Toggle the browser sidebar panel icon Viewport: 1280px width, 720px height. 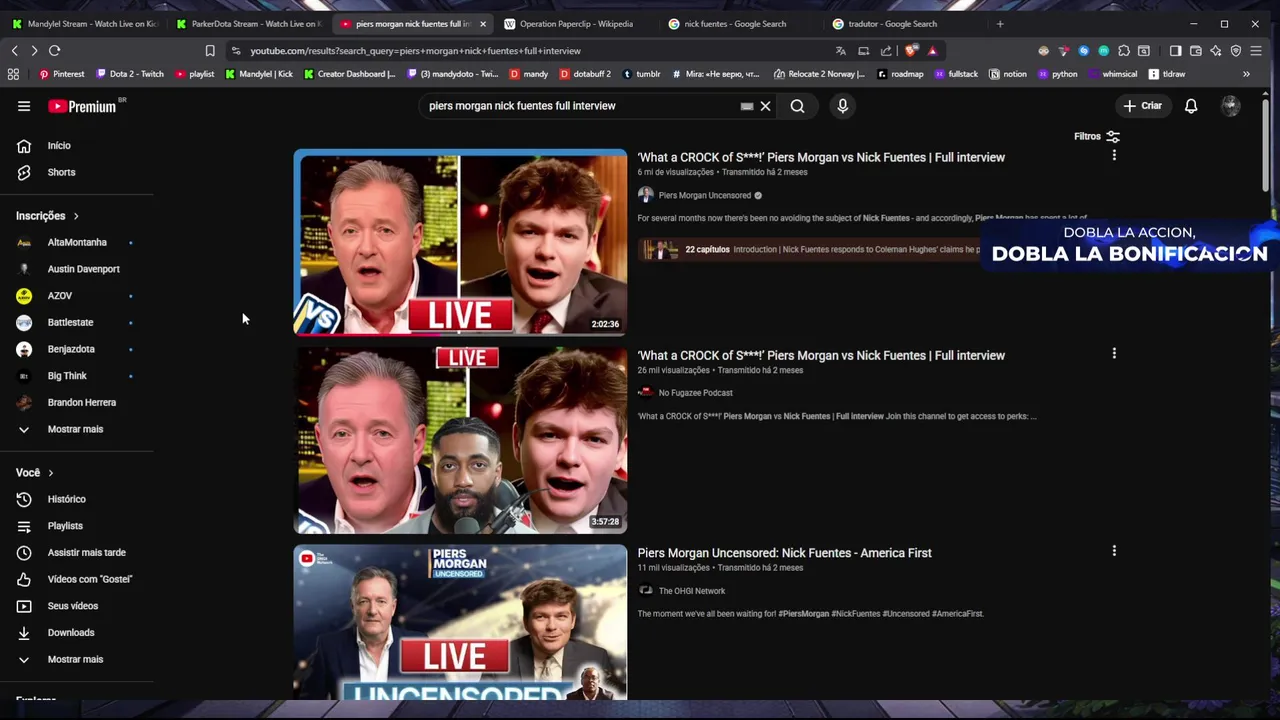click(1175, 50)
